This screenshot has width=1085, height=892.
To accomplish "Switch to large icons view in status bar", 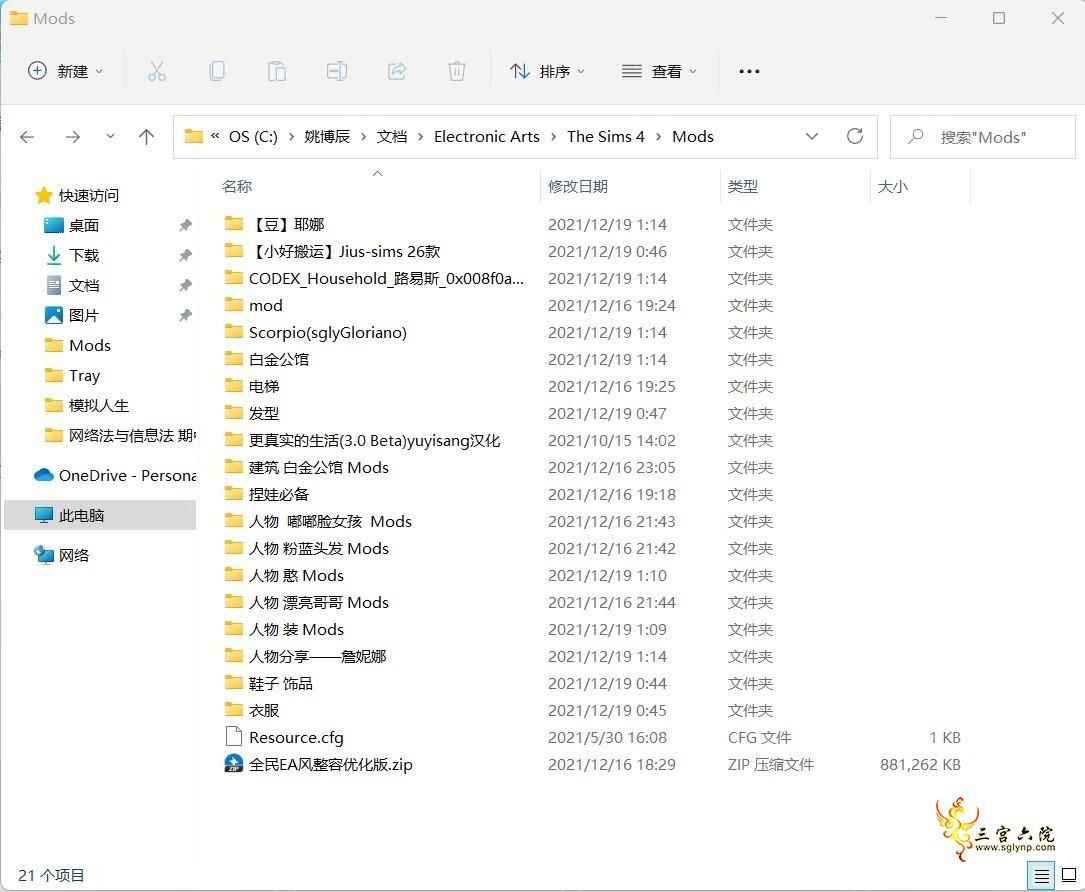I will [1069, 875].
